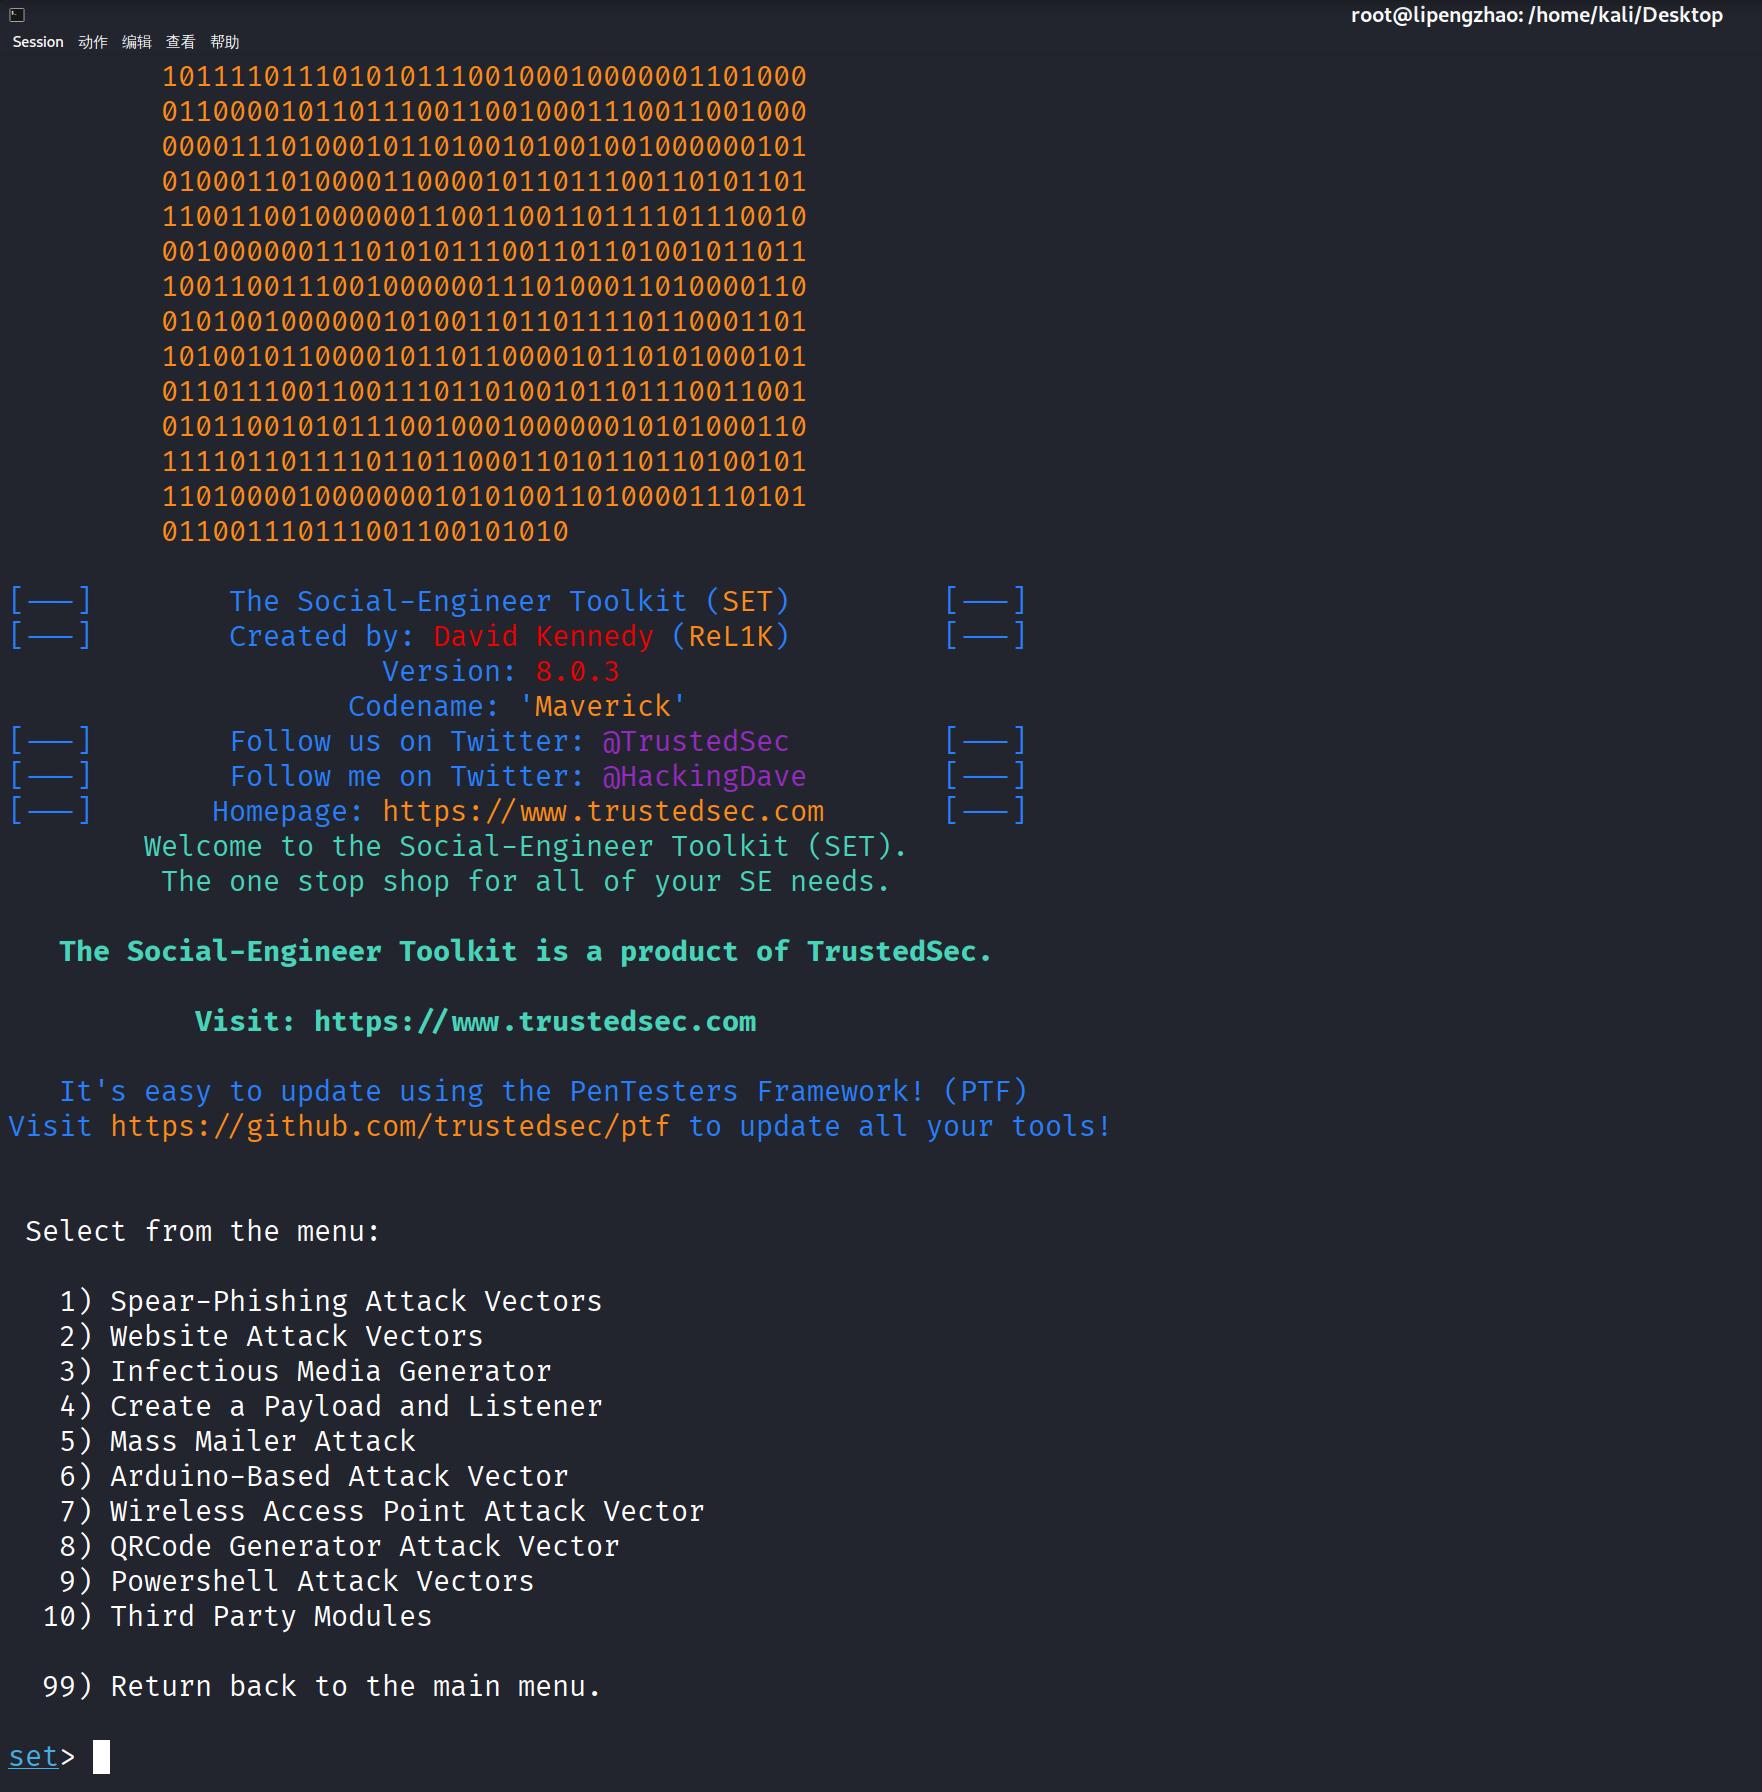The image size is (1762, 1792).
Task: Click option 2) Website Attack Vectors
Action: [x=271, y=1336]
